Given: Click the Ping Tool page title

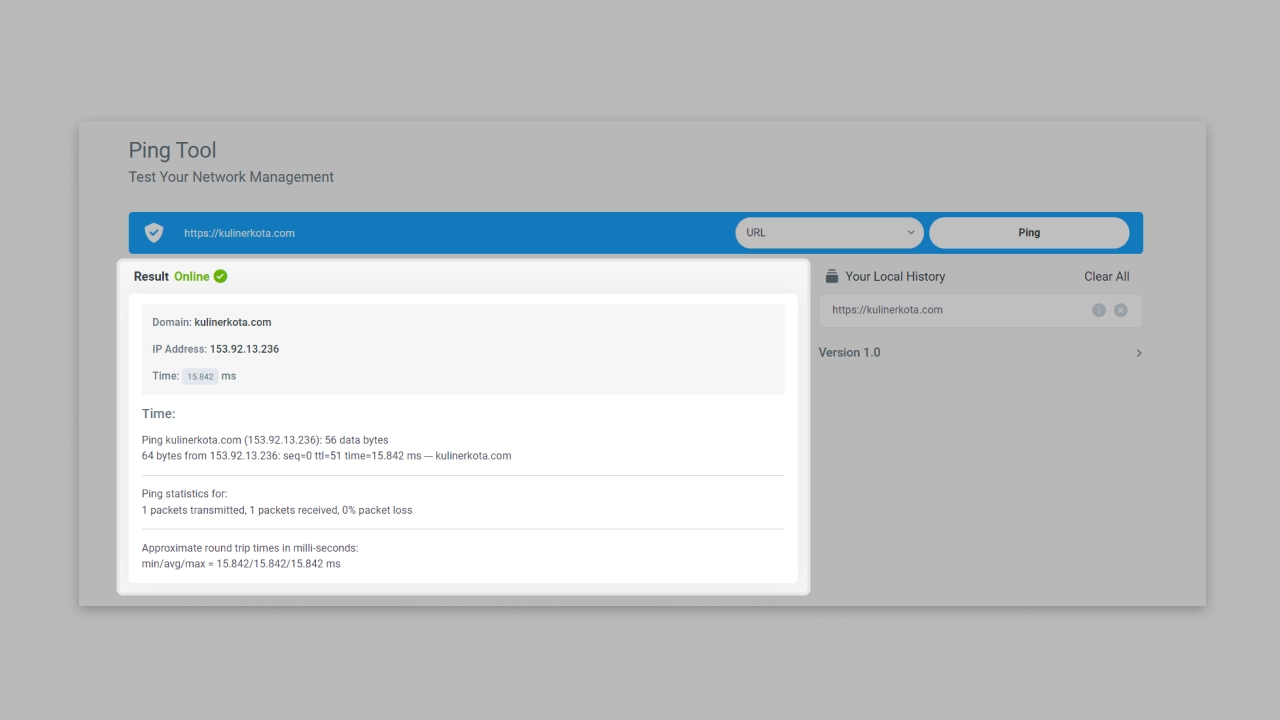Looking at the screenshot, I should click(x=172, y=150).
